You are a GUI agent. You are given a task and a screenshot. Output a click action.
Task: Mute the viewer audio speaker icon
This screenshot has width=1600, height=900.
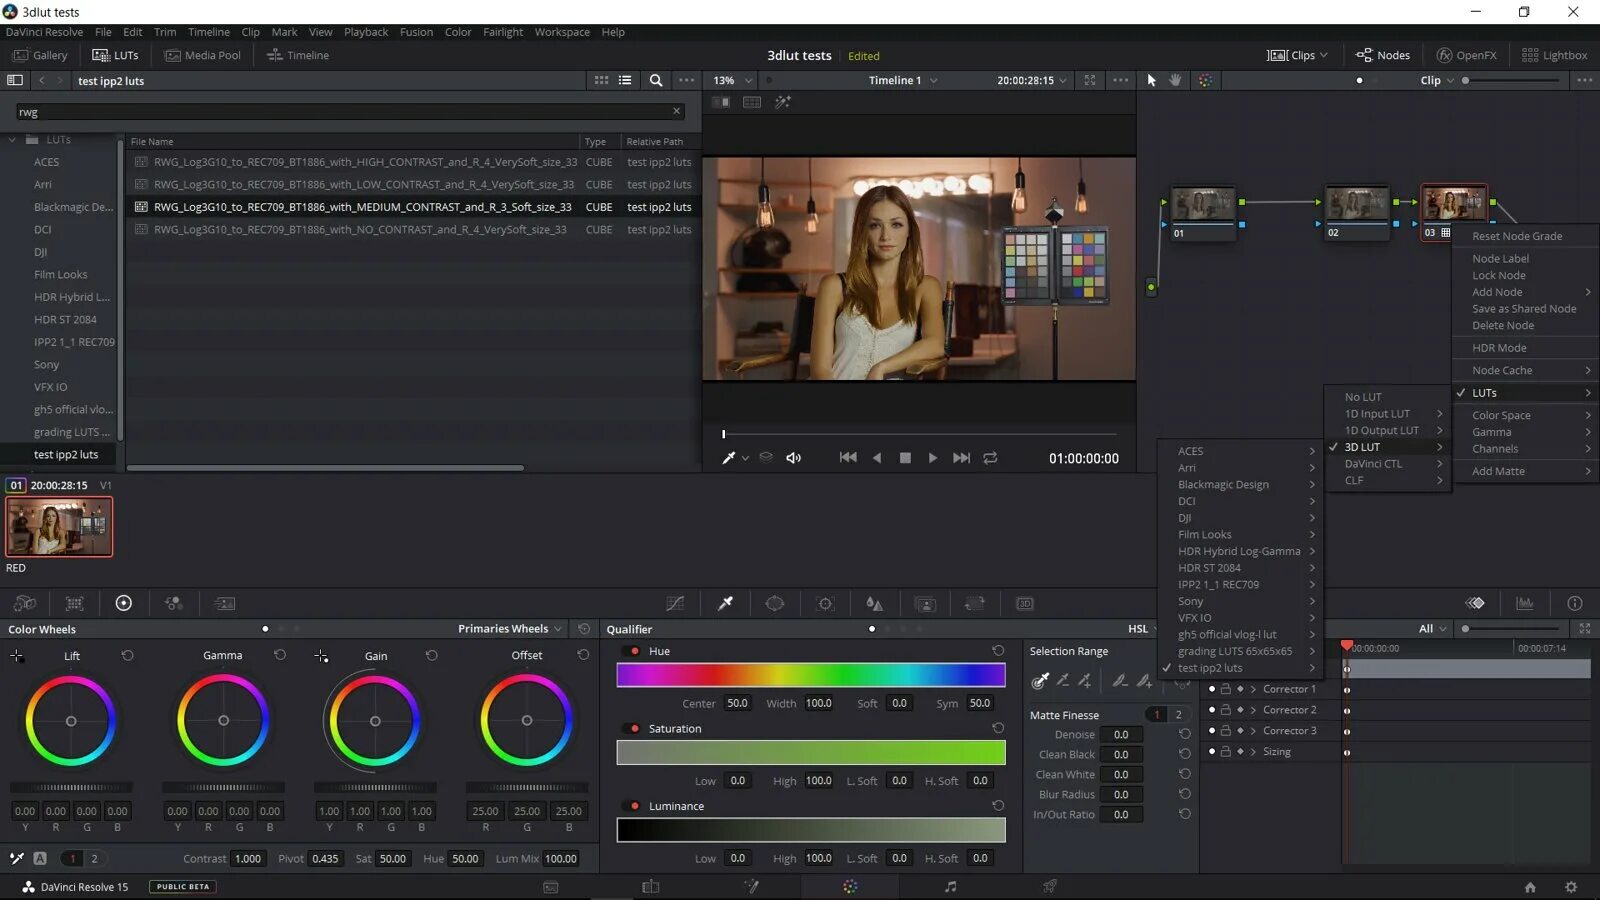[794, 458]
